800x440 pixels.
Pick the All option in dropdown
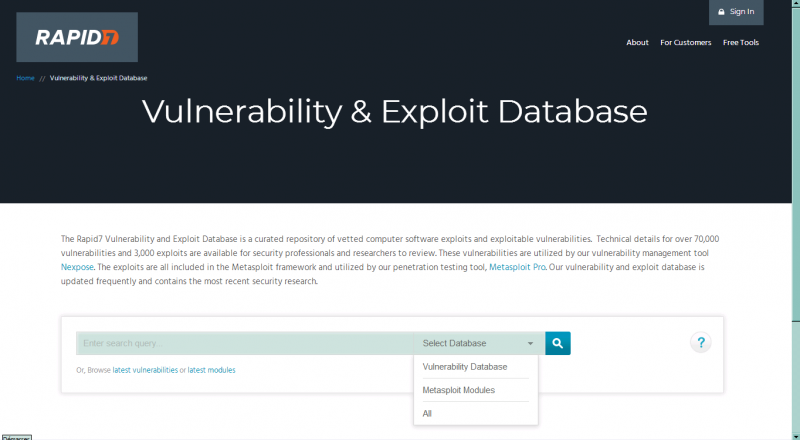[428, 413]
